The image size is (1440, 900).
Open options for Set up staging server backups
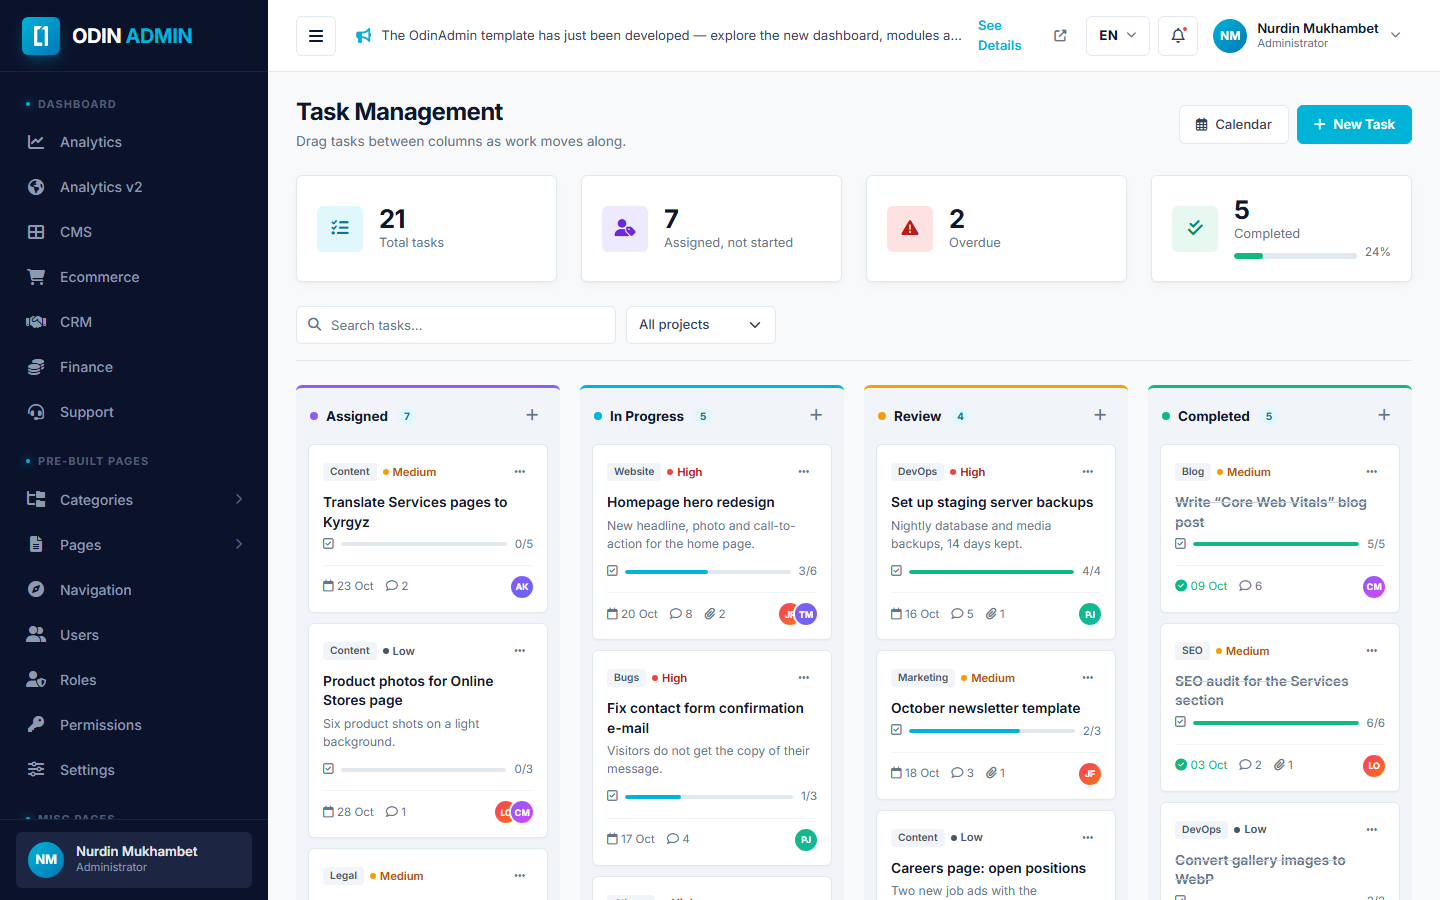1088,471
